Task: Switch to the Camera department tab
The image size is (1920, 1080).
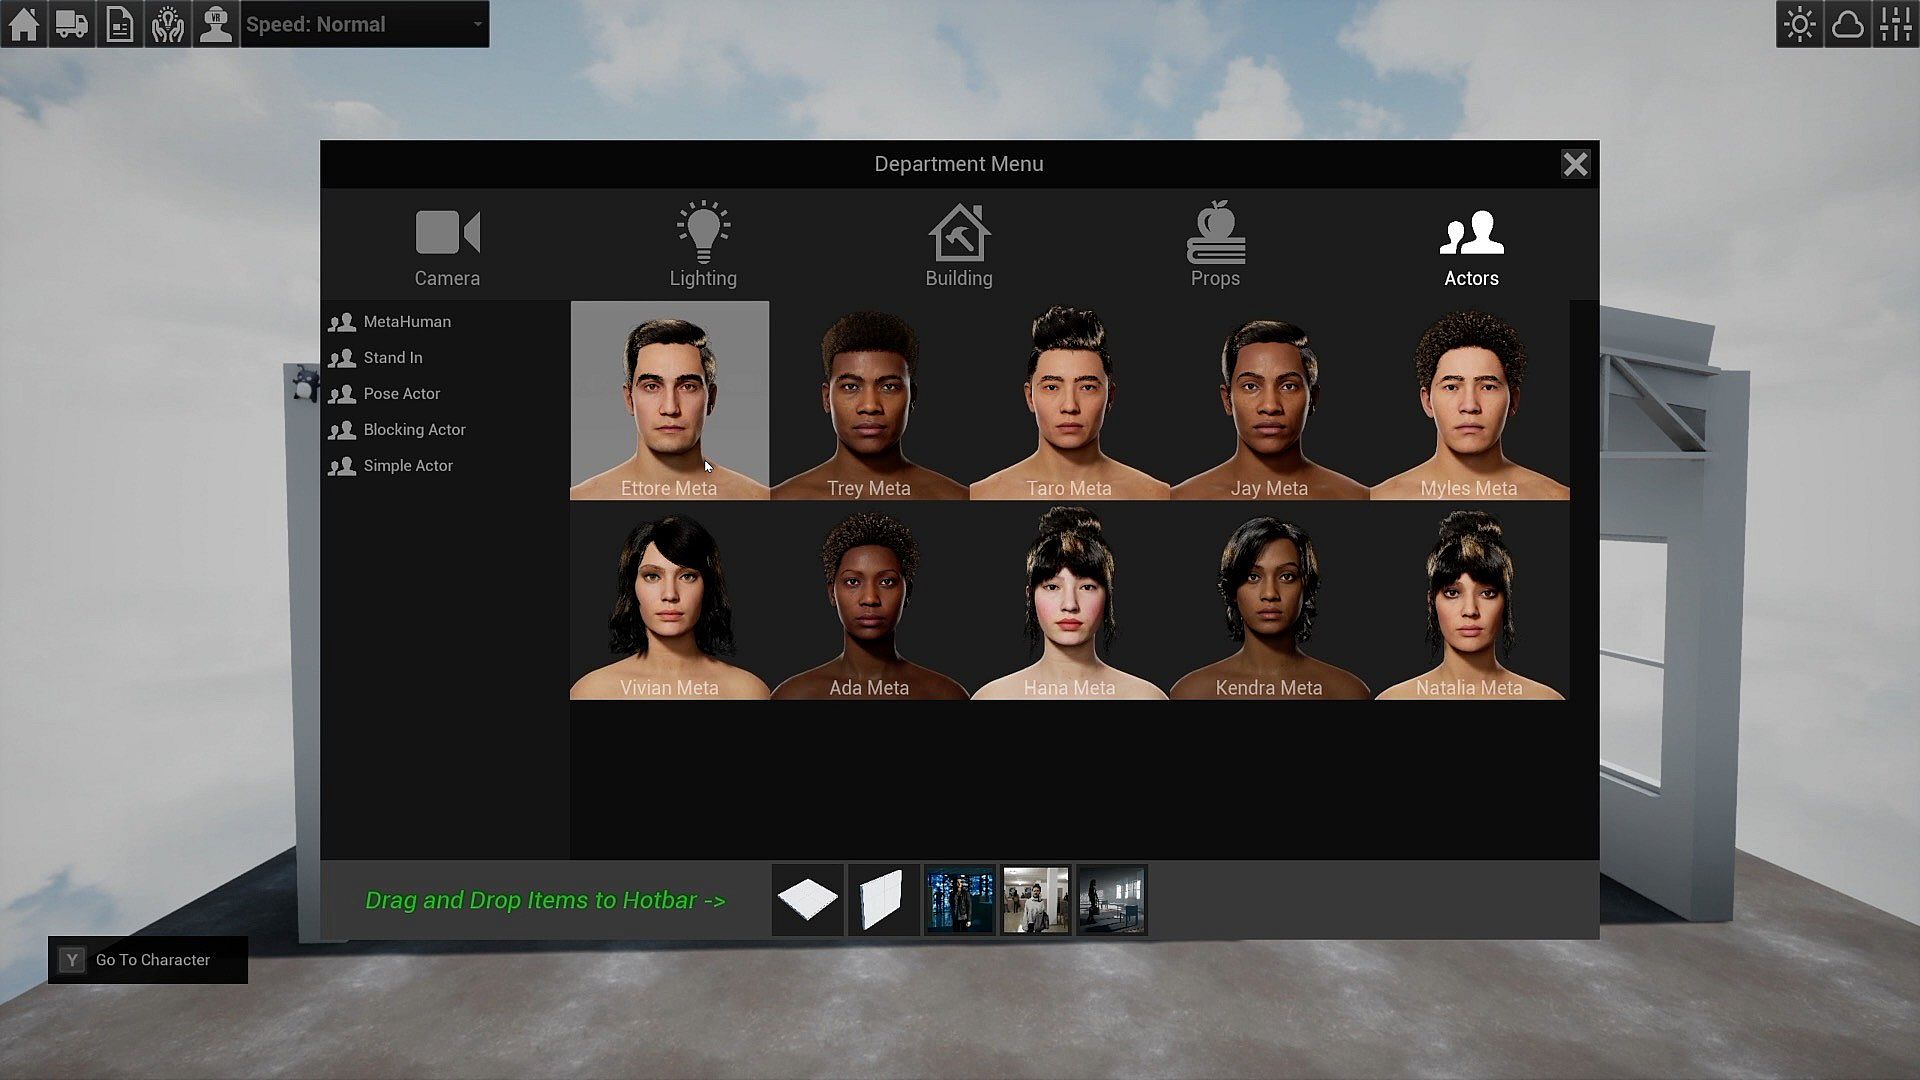Action: coord(447,247)
